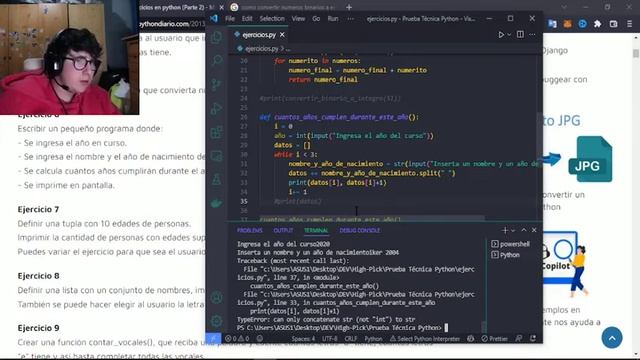
Task: Switch to the OUTPUT panel tab
Action: (283, 230)
